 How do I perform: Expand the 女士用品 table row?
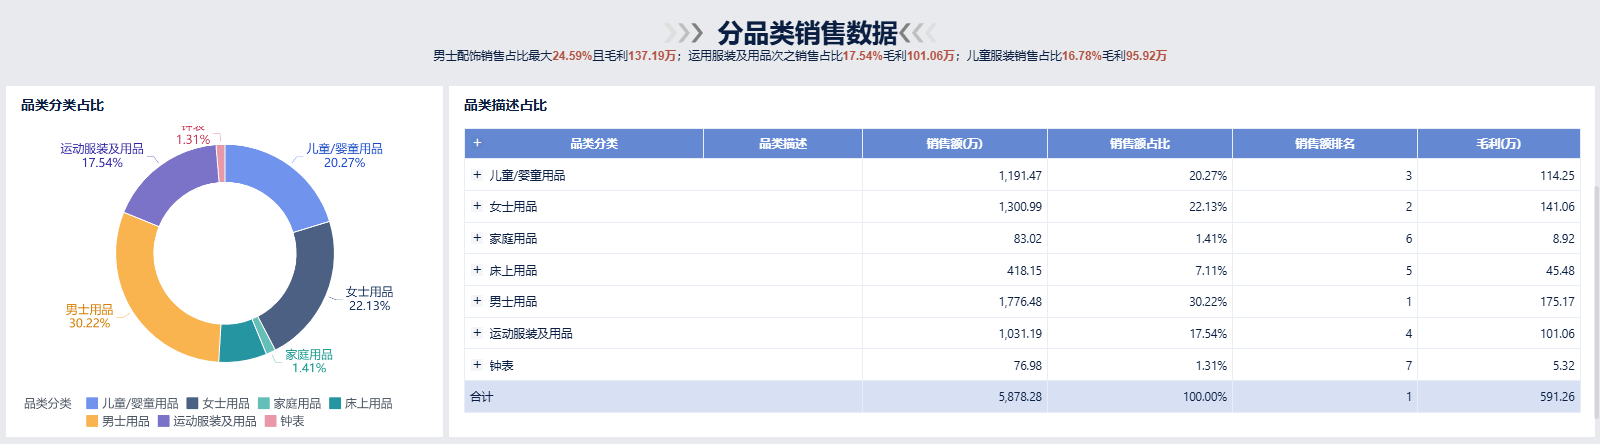coord(477,206)
